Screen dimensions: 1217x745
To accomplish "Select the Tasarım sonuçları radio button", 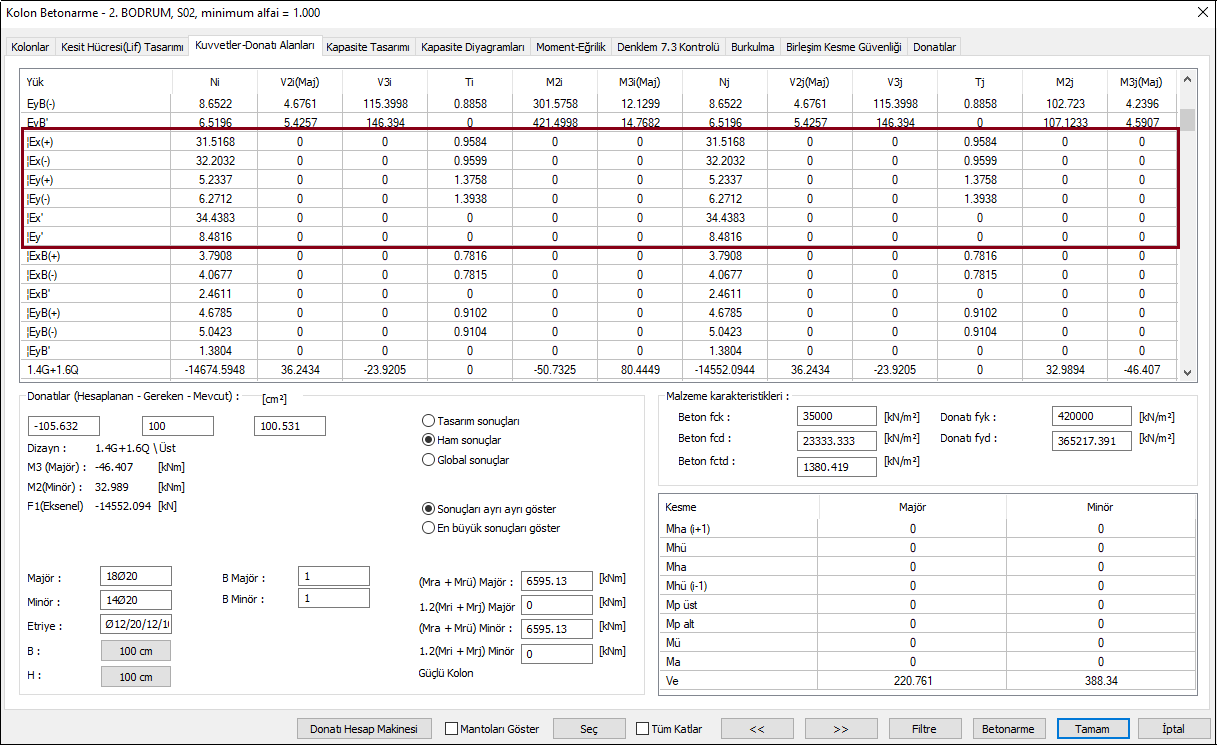I will (429, 421).
